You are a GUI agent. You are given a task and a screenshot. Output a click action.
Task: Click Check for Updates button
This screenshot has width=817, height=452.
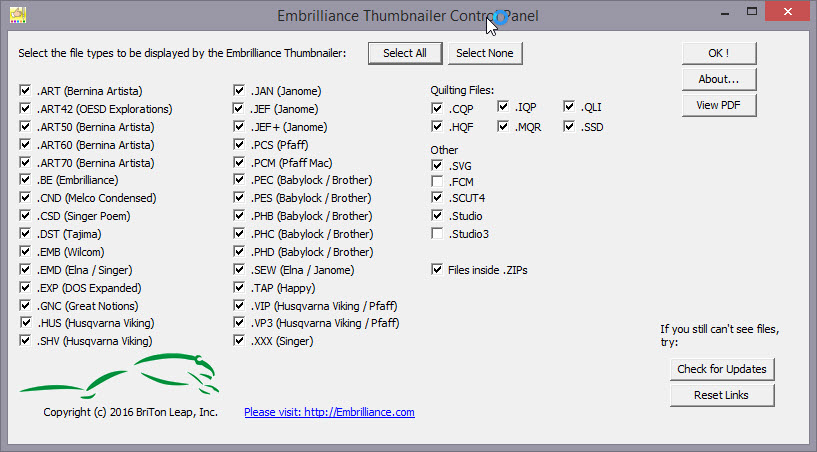point(722,369)
